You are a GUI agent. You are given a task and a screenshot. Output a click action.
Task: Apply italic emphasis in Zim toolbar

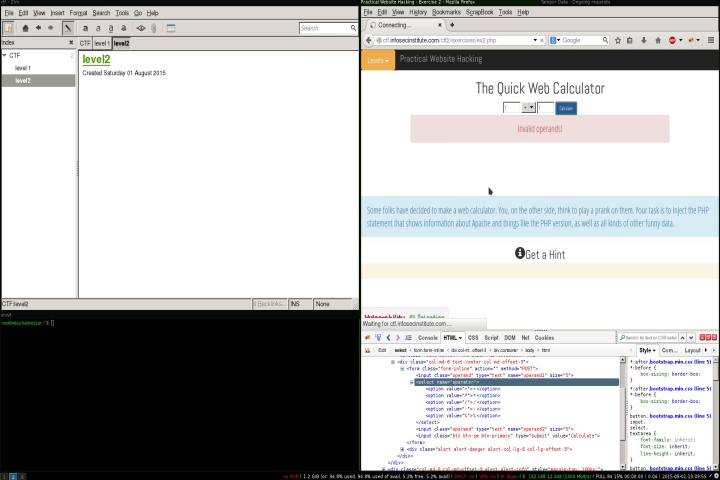click(x=98, y=28)
